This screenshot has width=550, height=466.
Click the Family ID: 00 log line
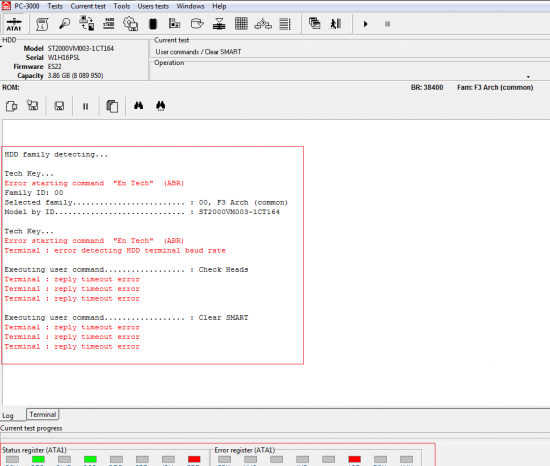click(34, 193)
